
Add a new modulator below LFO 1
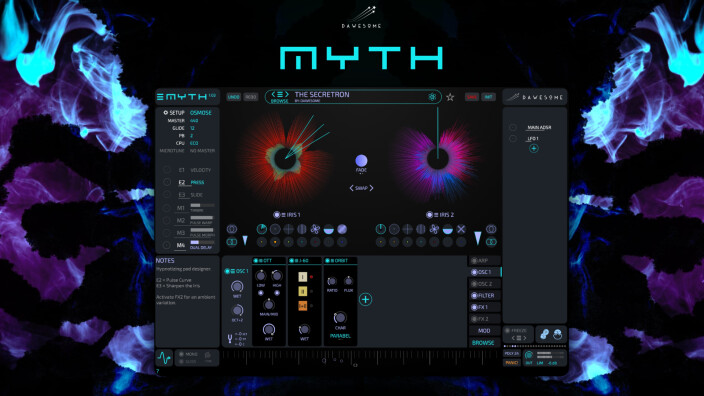tap(533, 148)
